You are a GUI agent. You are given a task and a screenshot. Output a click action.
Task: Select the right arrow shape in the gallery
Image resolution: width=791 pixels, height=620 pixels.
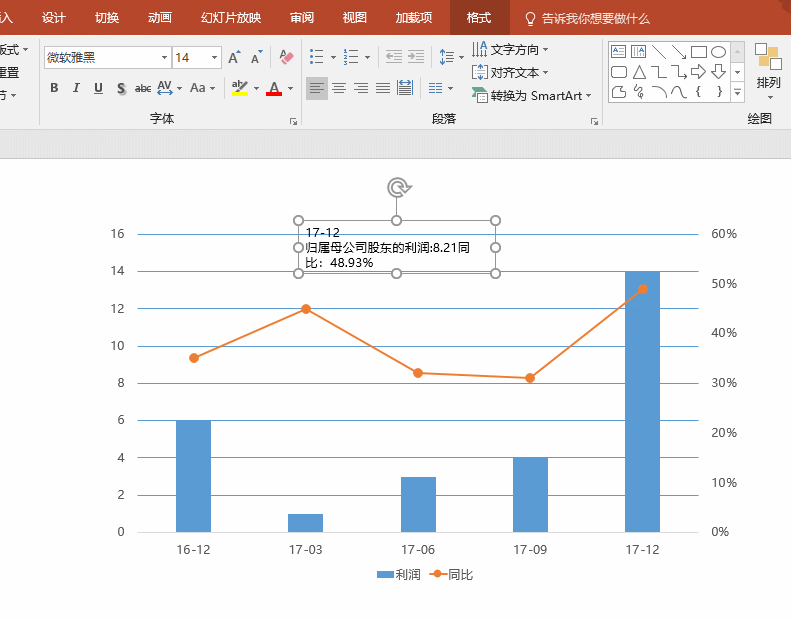pos(699,71)
